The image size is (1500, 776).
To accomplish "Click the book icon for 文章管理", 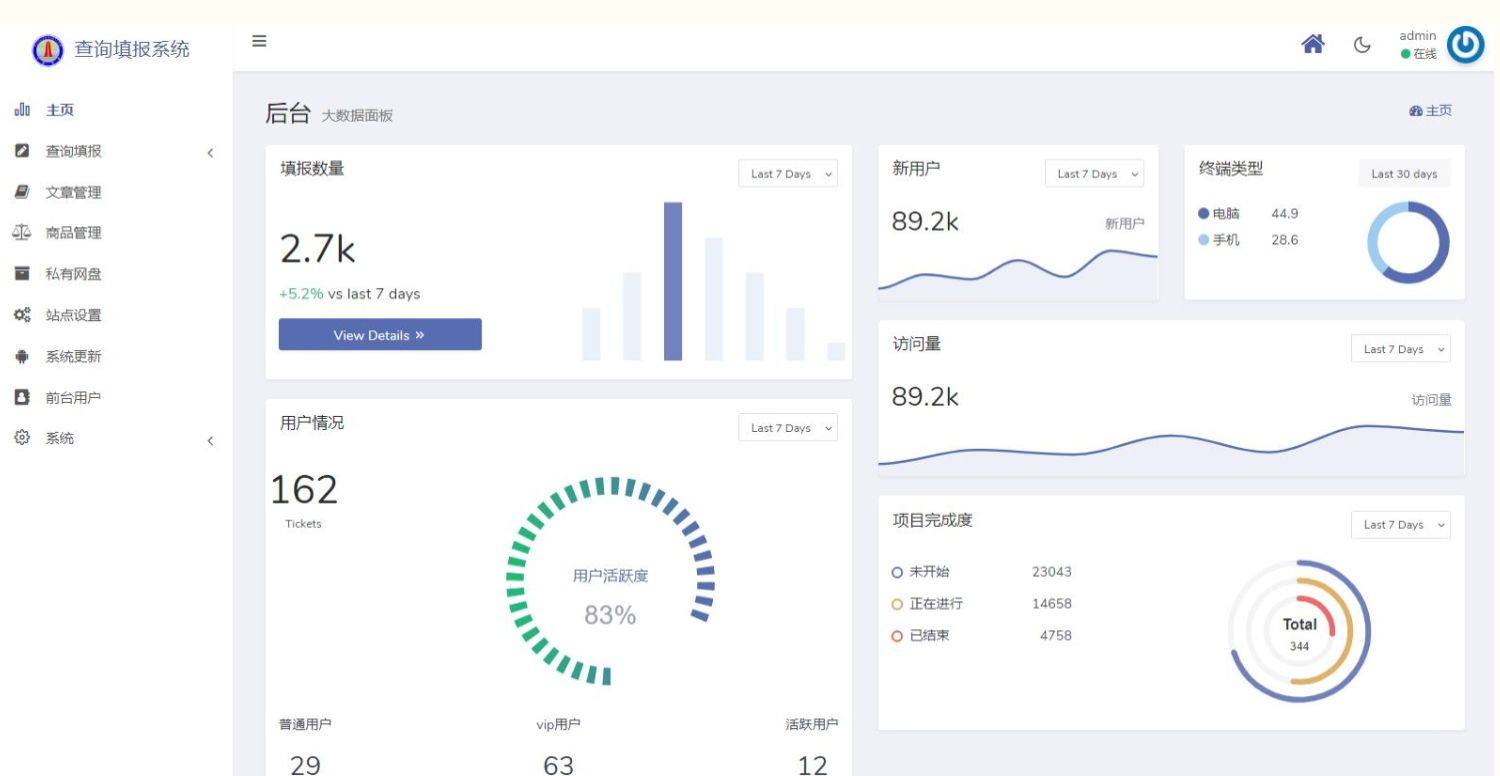I will pos(21,192).
